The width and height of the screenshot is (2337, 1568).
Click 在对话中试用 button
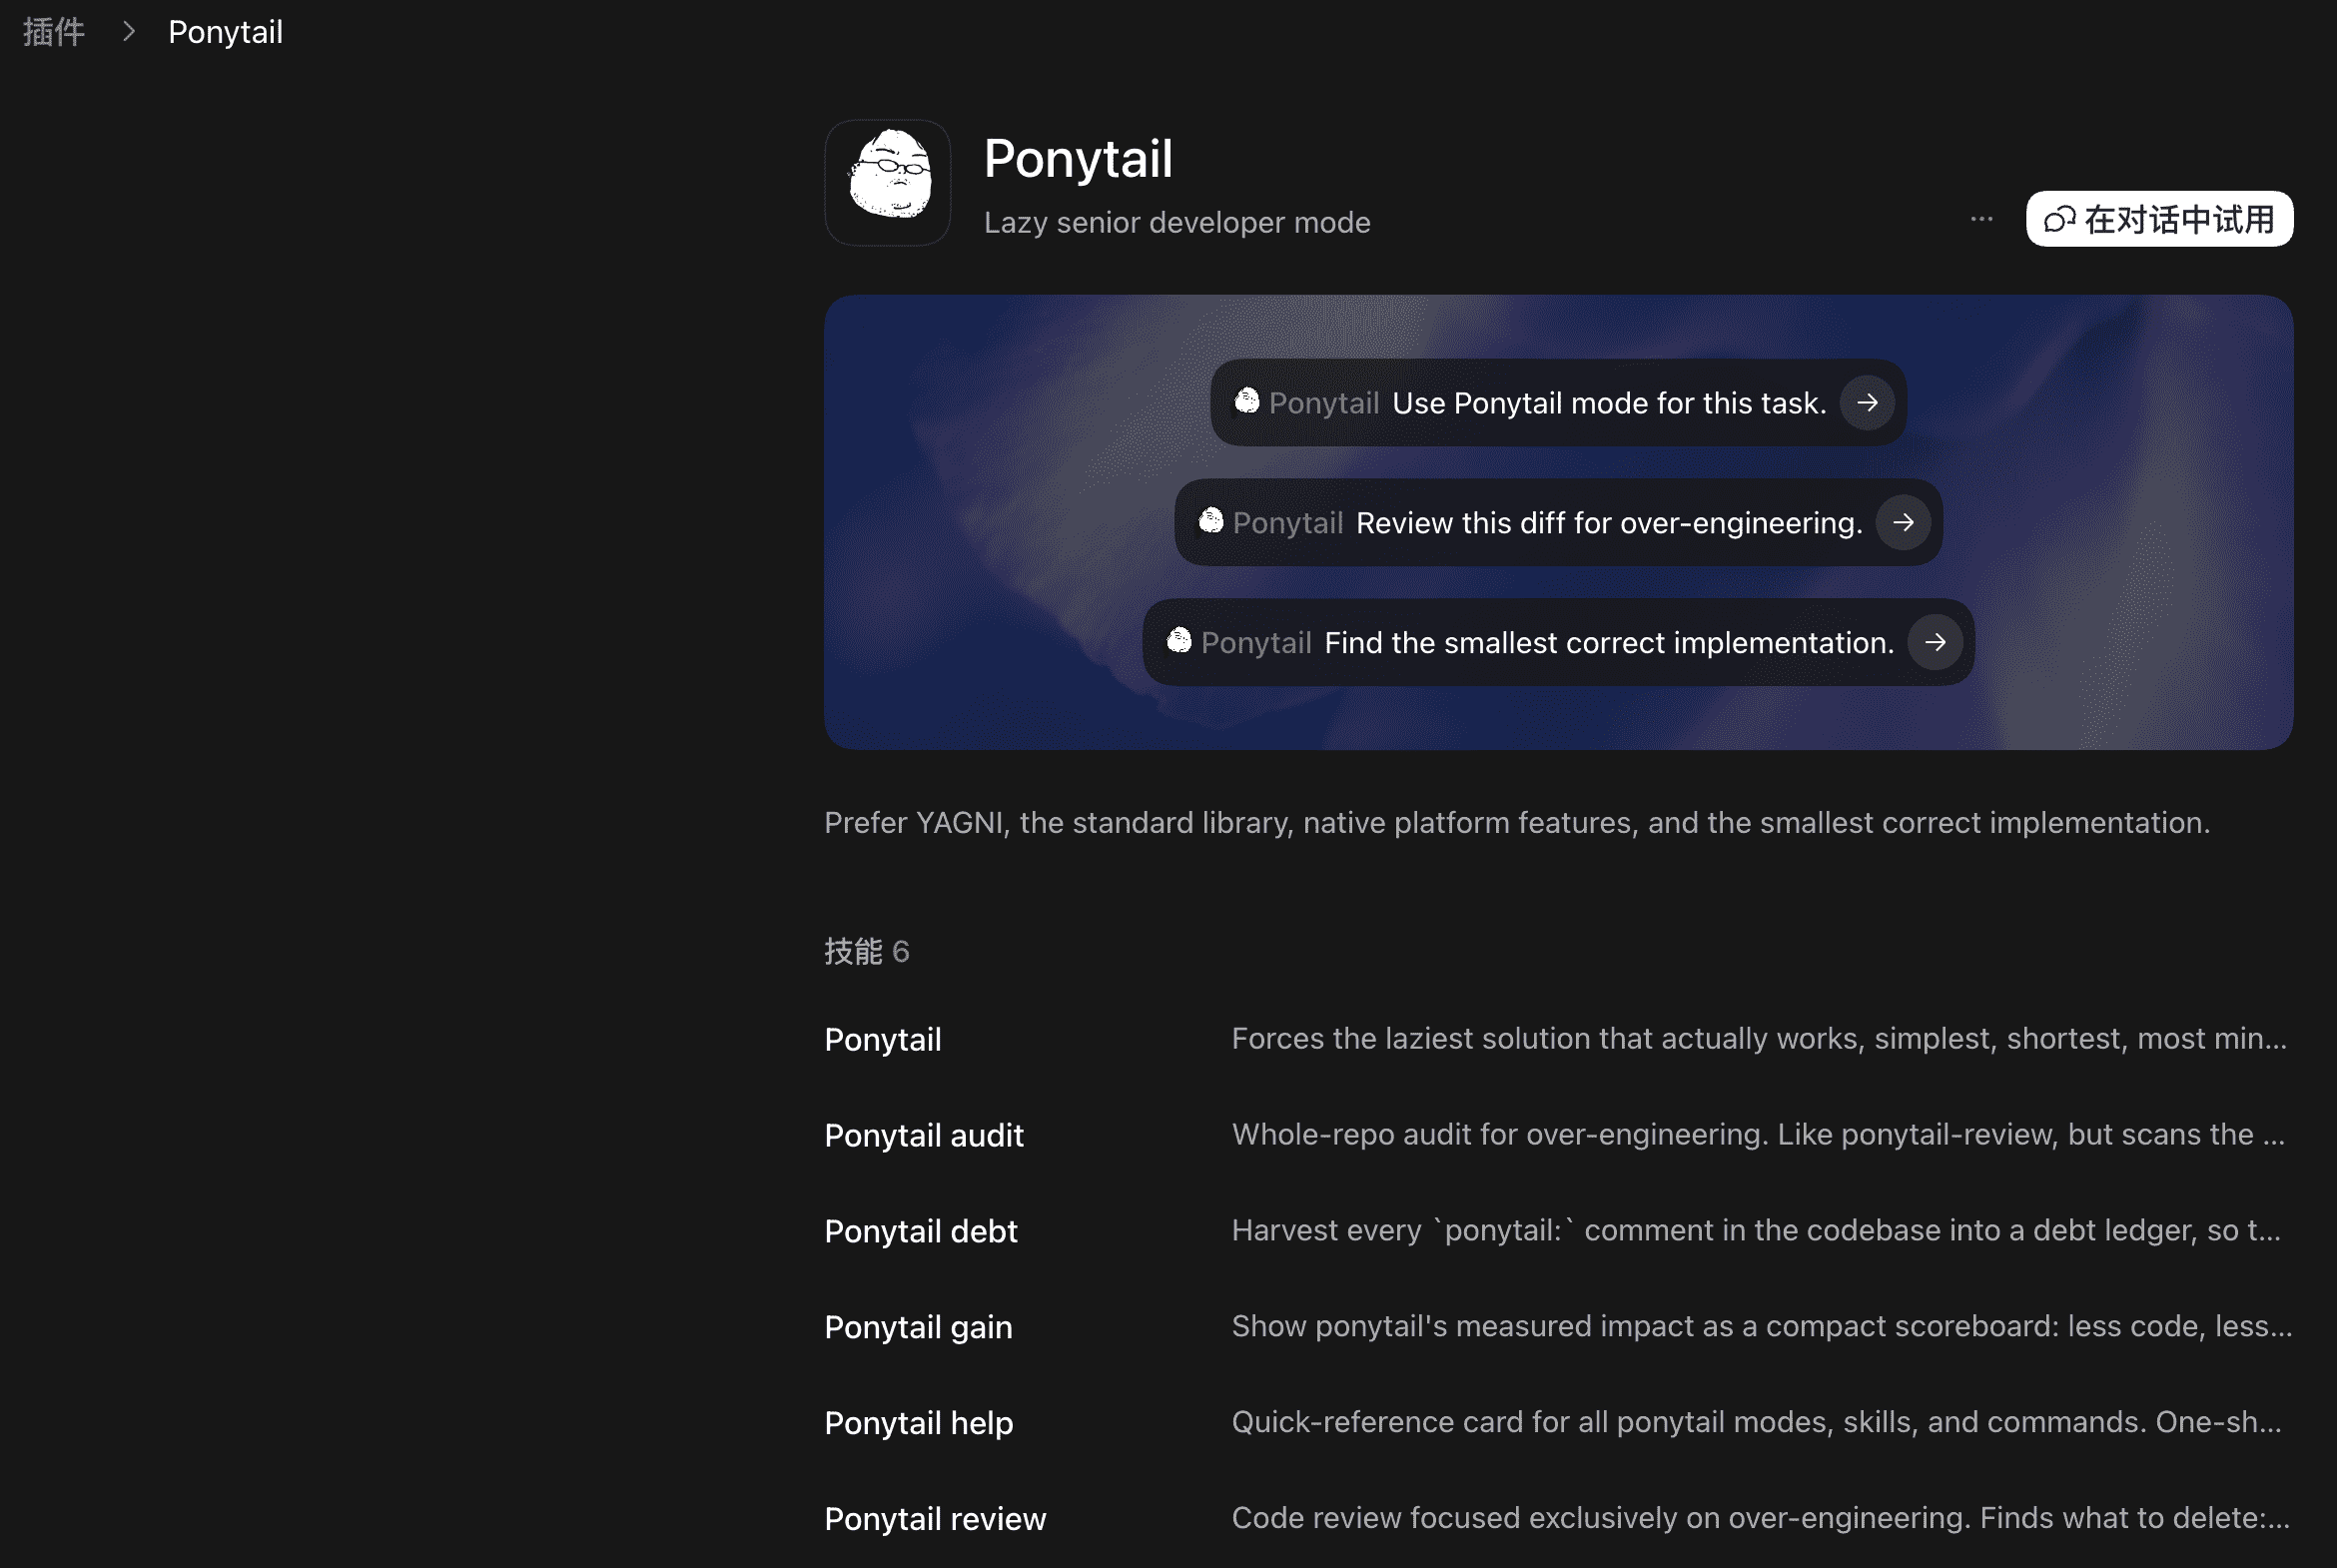pos(2159,219)
